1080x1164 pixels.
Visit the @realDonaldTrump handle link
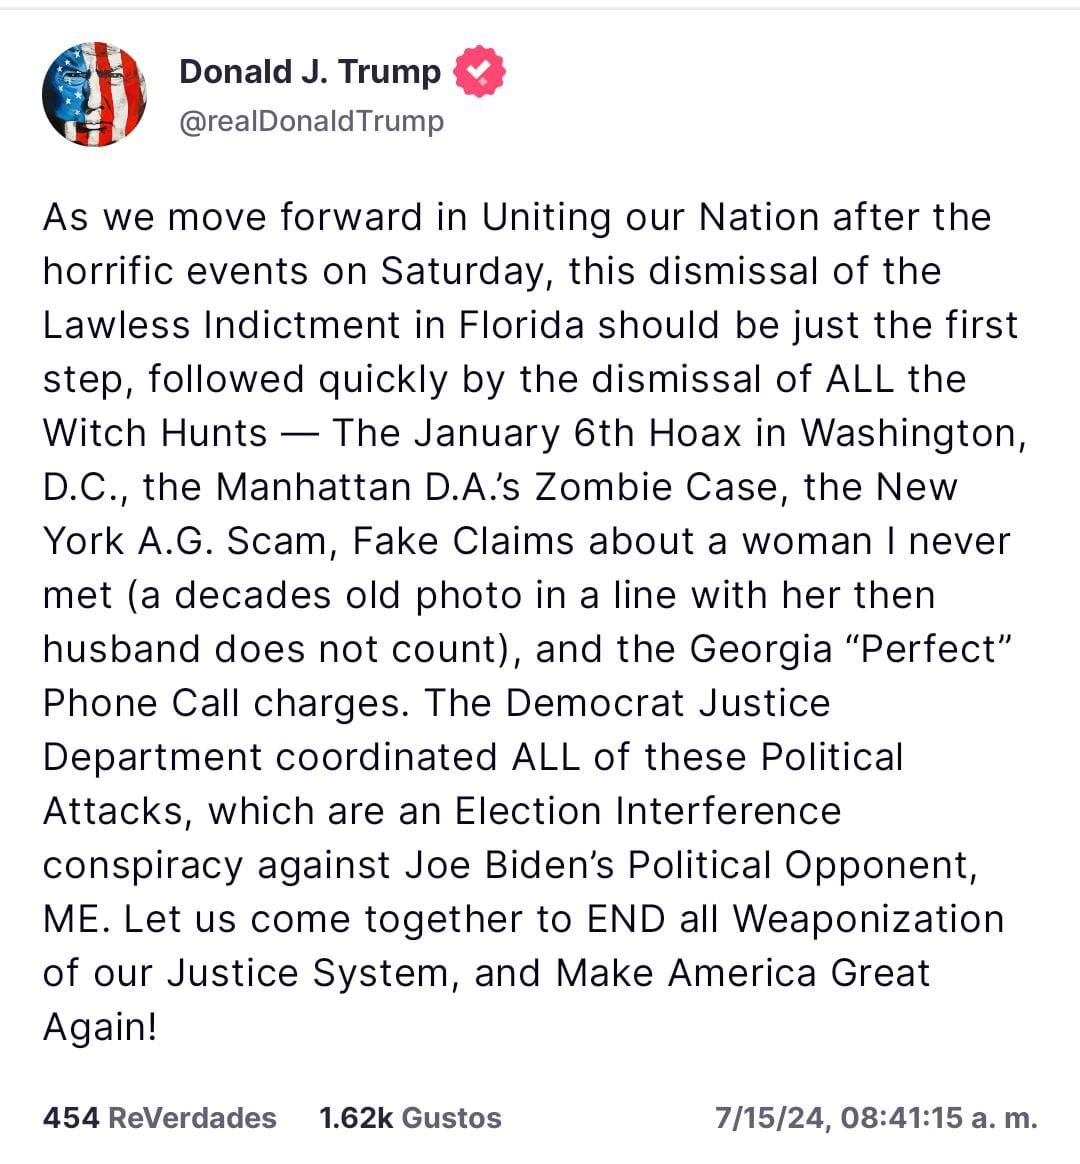coord(312,121)
